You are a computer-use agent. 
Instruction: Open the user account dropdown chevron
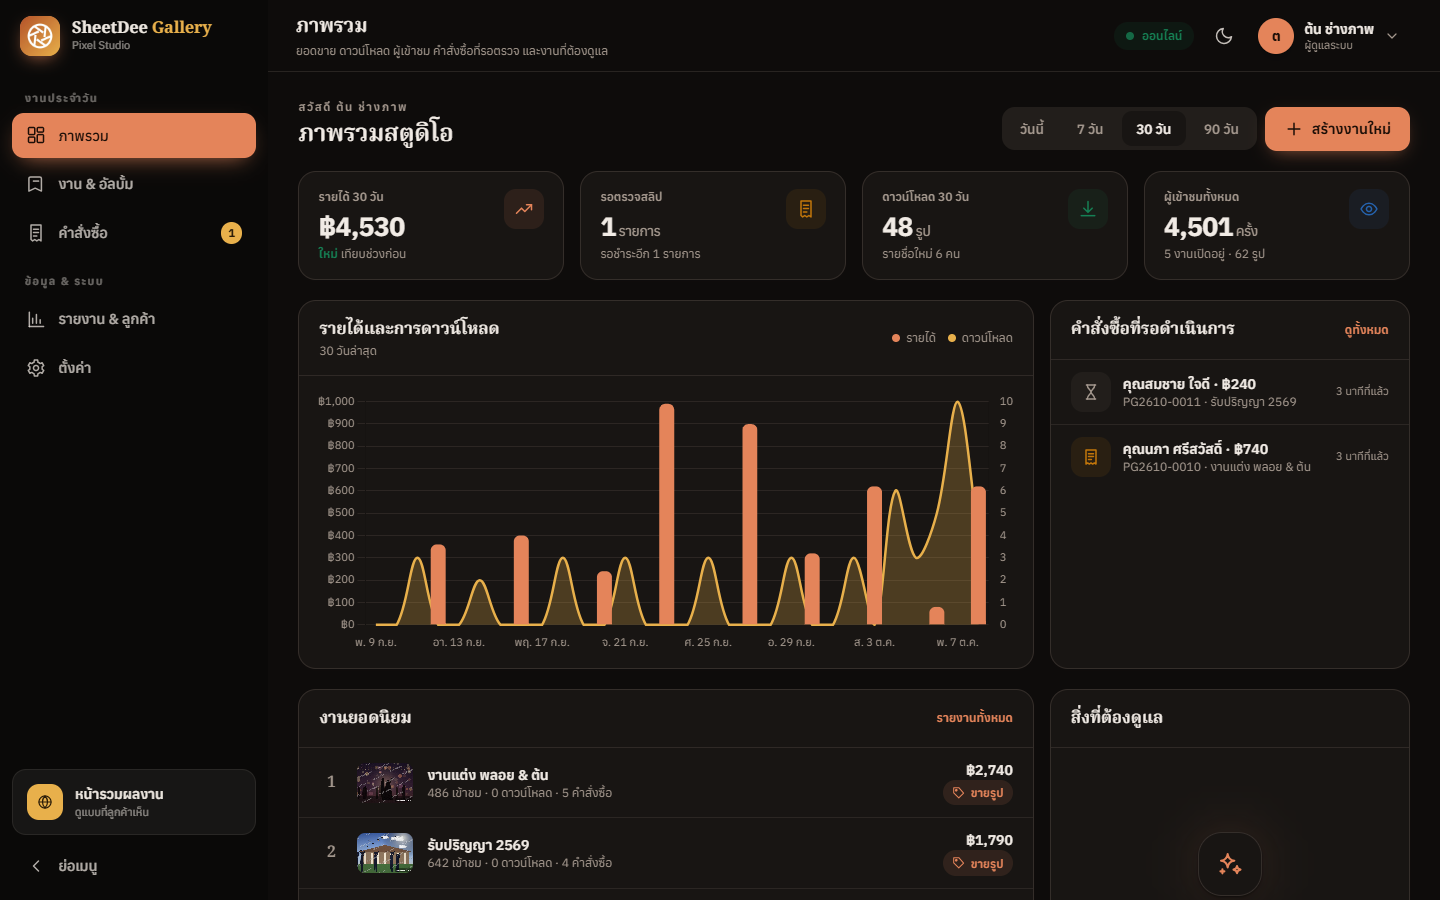(1392, 36)
